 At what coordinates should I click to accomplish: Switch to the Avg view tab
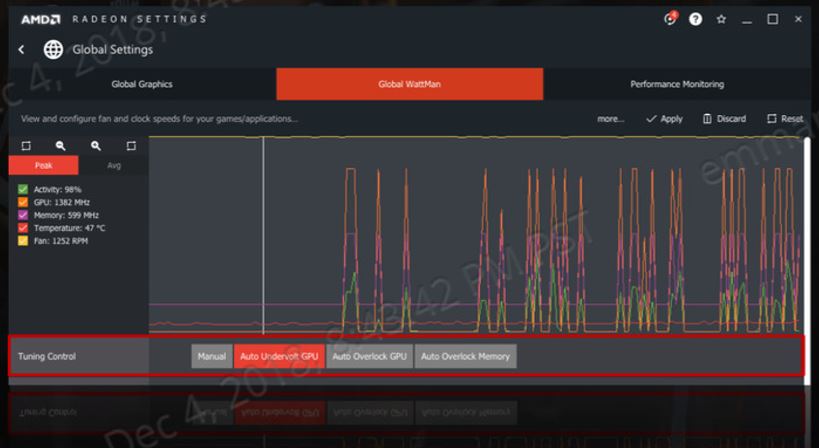114,166
